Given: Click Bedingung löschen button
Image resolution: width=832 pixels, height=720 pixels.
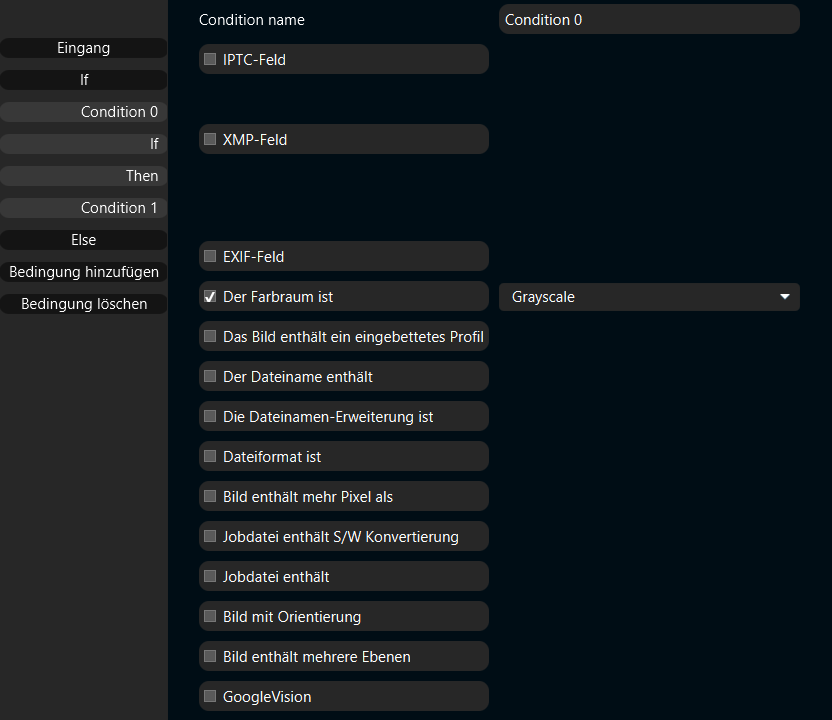Looking at the screenshot, I should pyautogui.click(x=84, y=304).
